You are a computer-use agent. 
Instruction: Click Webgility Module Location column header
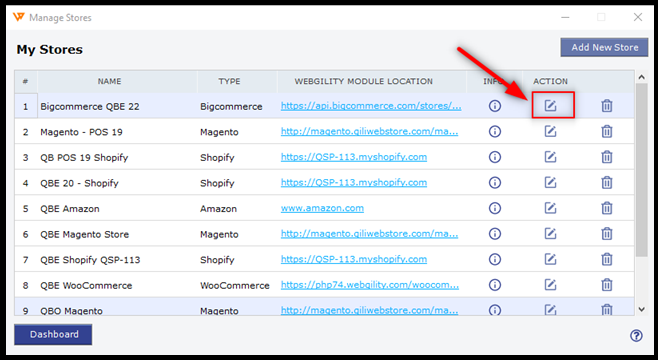[x=363, y=81]
